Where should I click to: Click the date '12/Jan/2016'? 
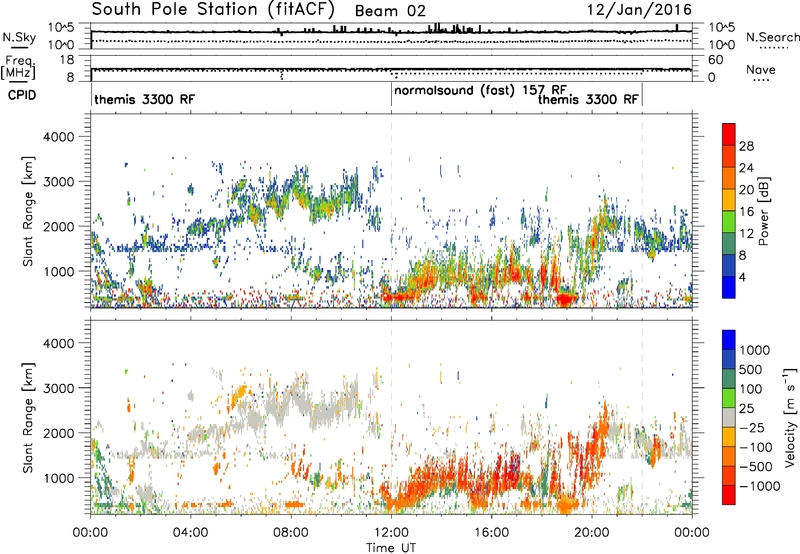(639, 10)
